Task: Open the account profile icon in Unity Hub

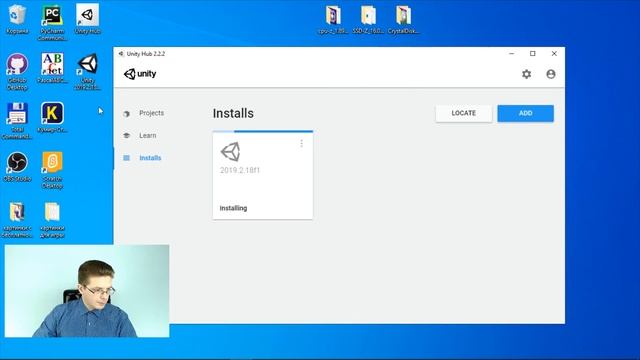Action: click(x=551, y=74)
